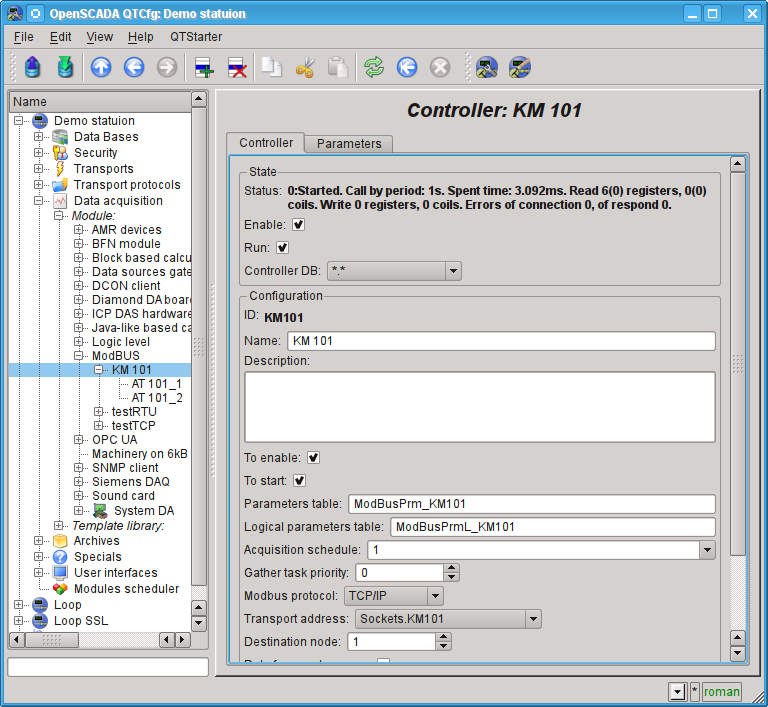Open the Acquisition schedule dropdown arrow

point(707,550)
